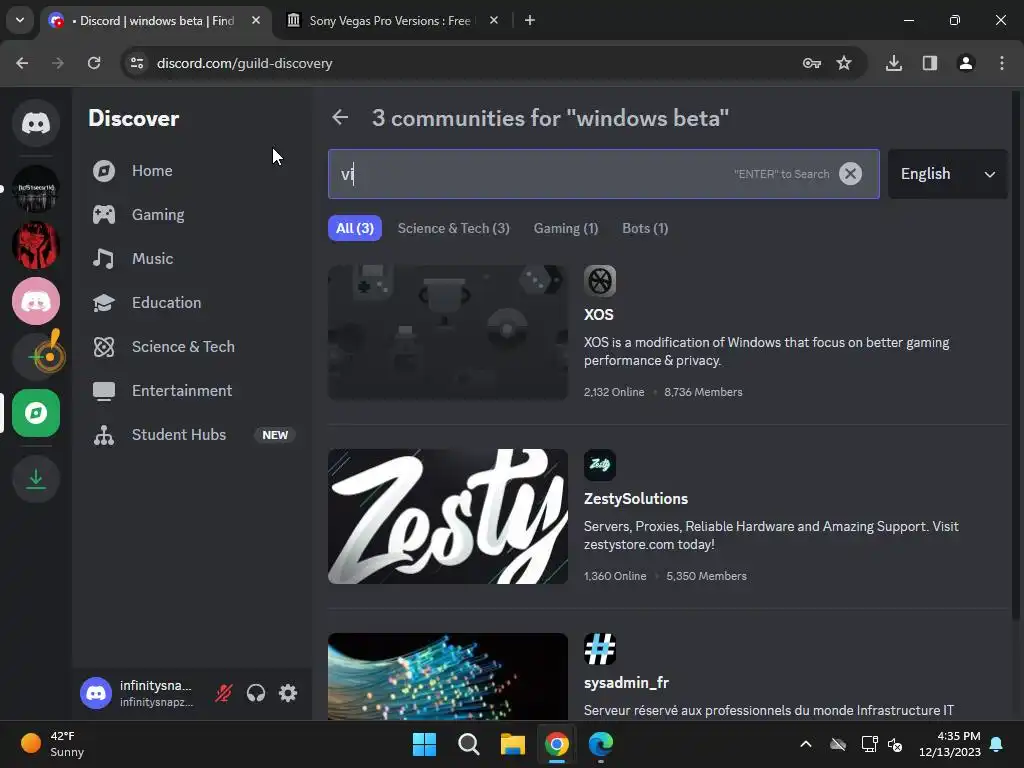Viewport: 1024px width, 768px height.
Task: Select the Gaming (1) filter tab
Action: (x=566, y=228)
